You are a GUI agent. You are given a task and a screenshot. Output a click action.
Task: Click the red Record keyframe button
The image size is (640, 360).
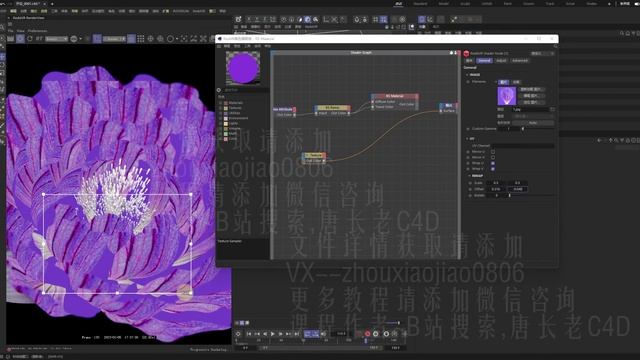[367, 334]
